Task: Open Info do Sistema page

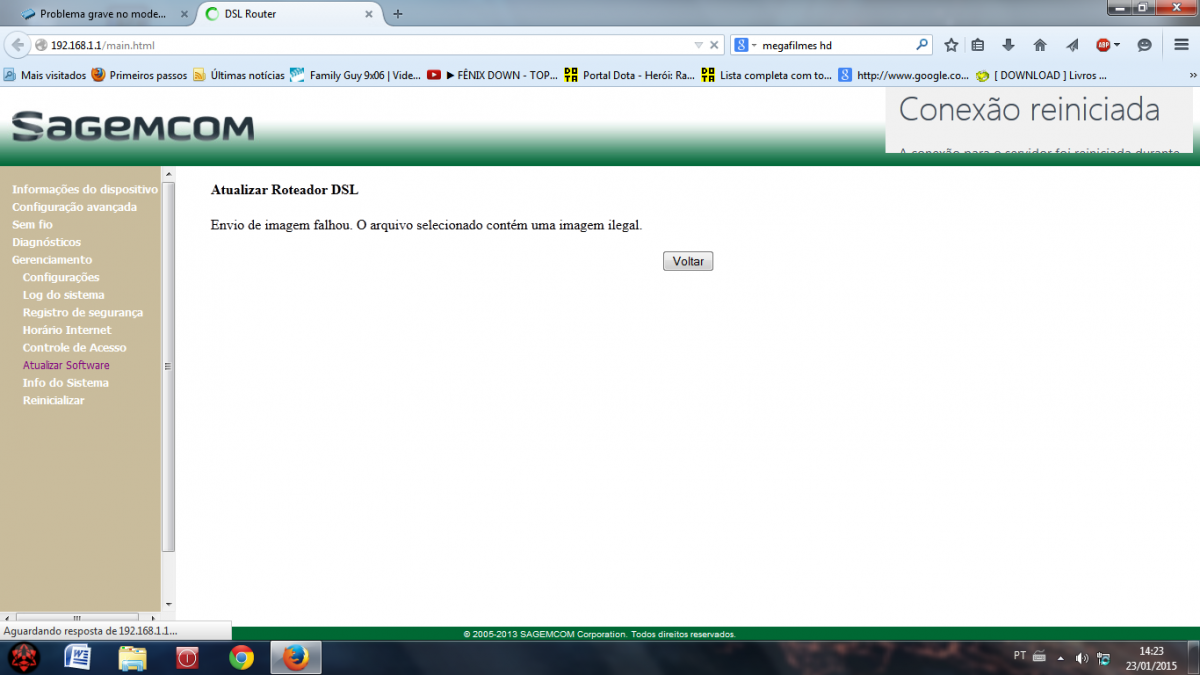Action: pos(66,383)
